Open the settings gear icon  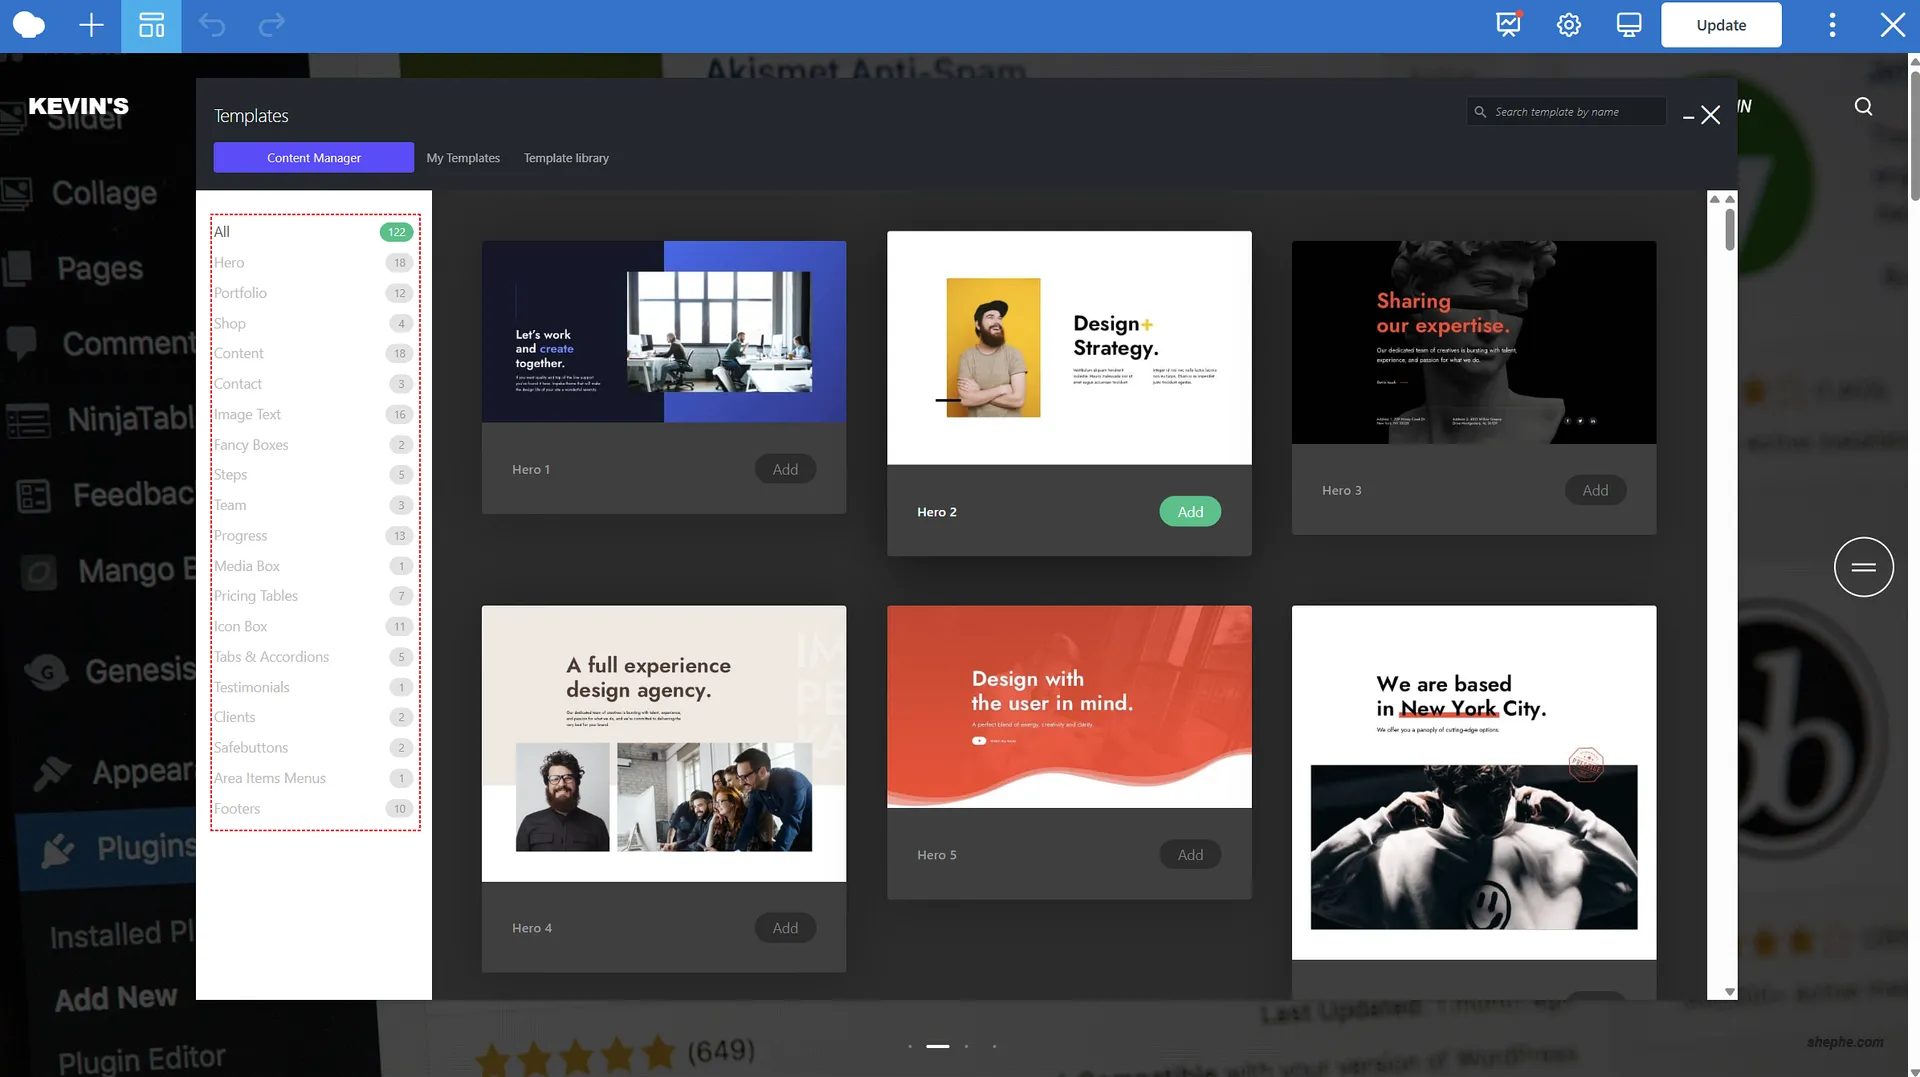tap(1568, 26)
